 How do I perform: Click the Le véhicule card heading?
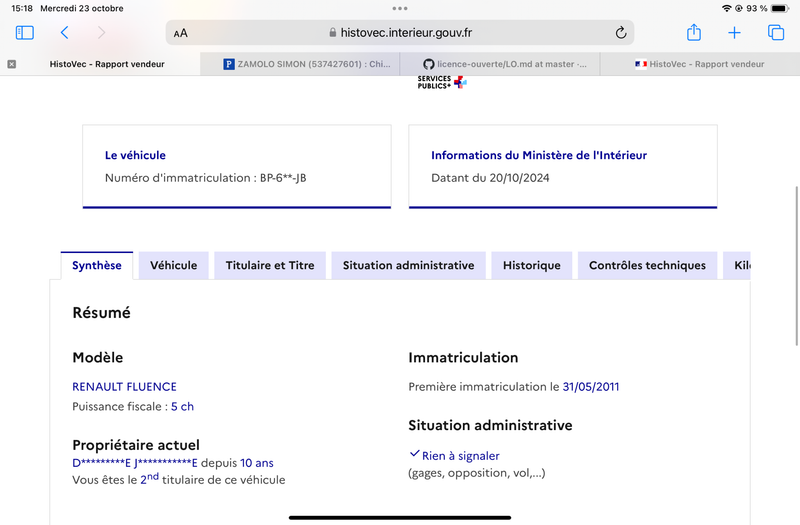(x=135, y=155)
